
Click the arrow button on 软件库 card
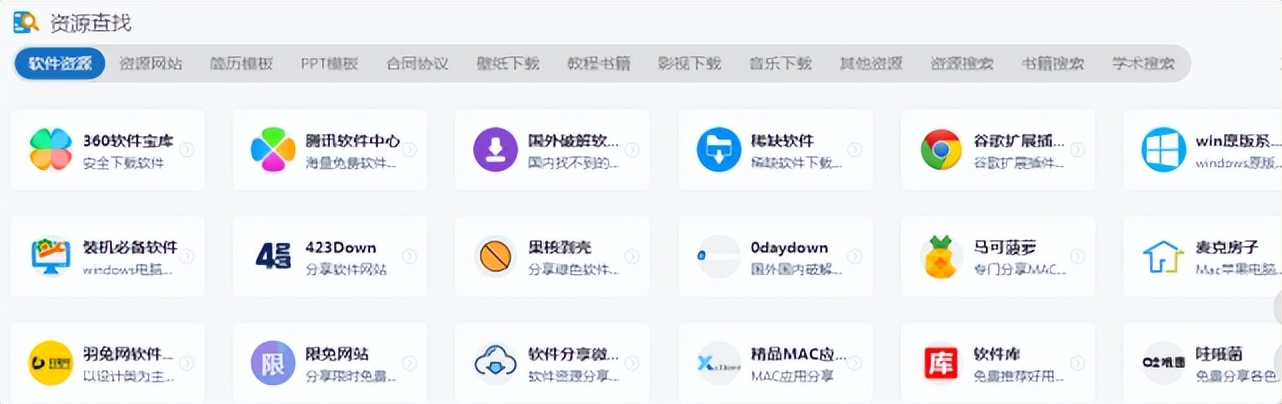pos(1077,363)
